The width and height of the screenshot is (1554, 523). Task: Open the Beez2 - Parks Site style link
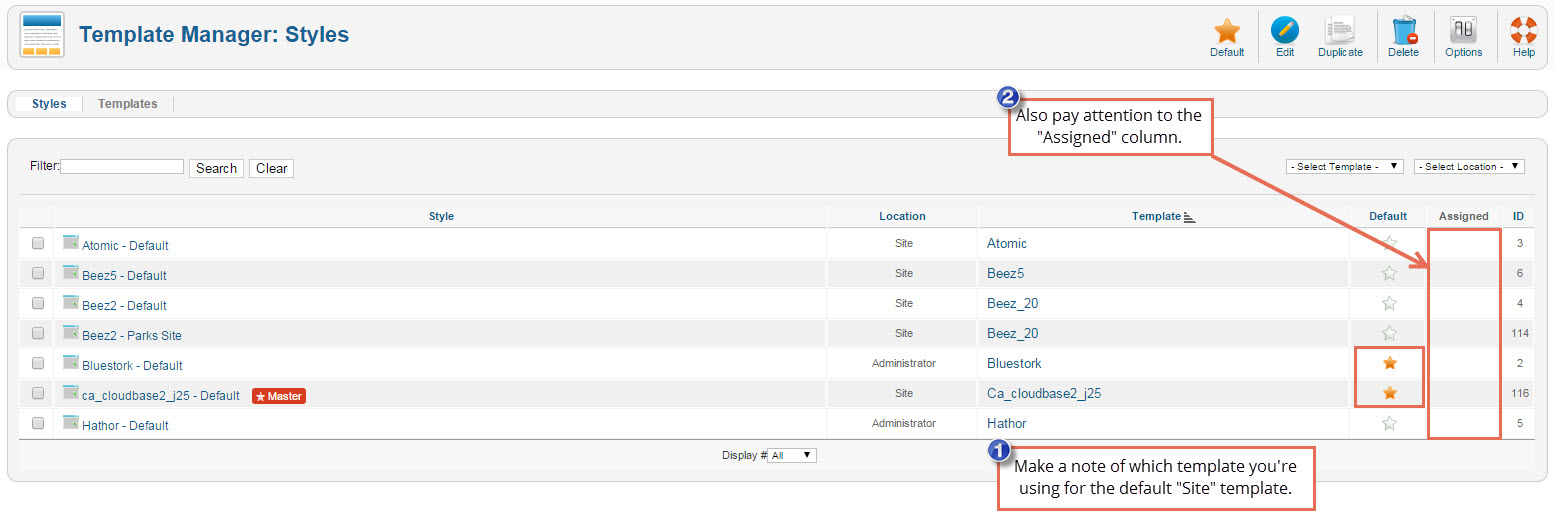(132, 335)
